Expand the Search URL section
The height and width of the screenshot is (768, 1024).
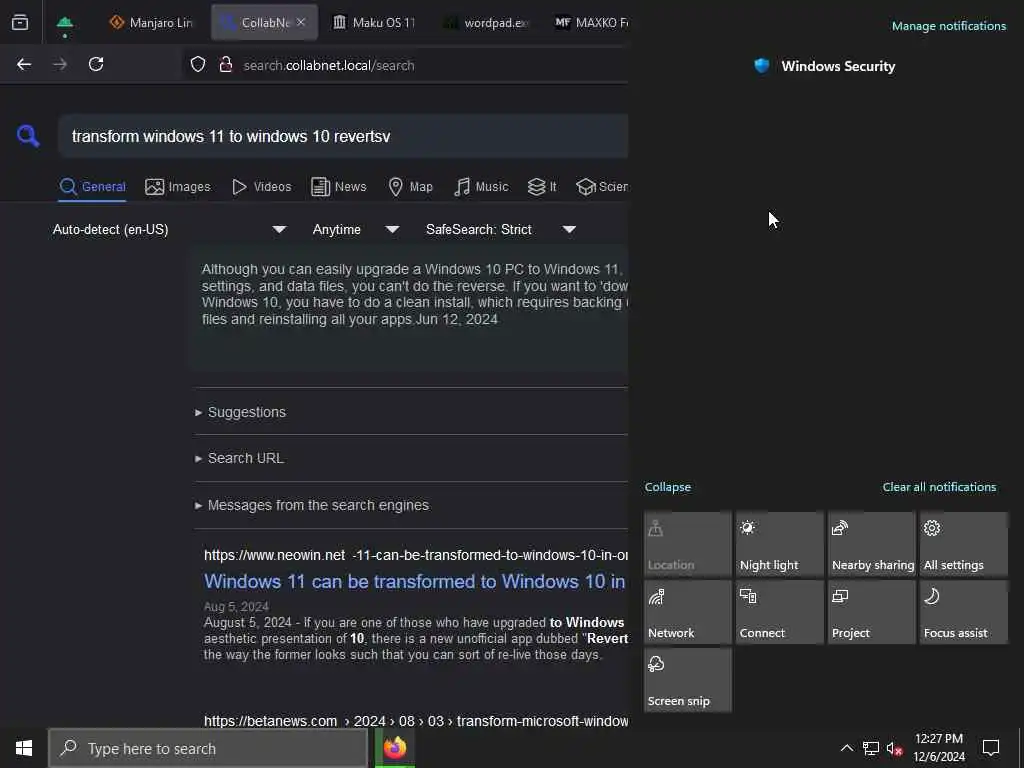coord(239,458)
